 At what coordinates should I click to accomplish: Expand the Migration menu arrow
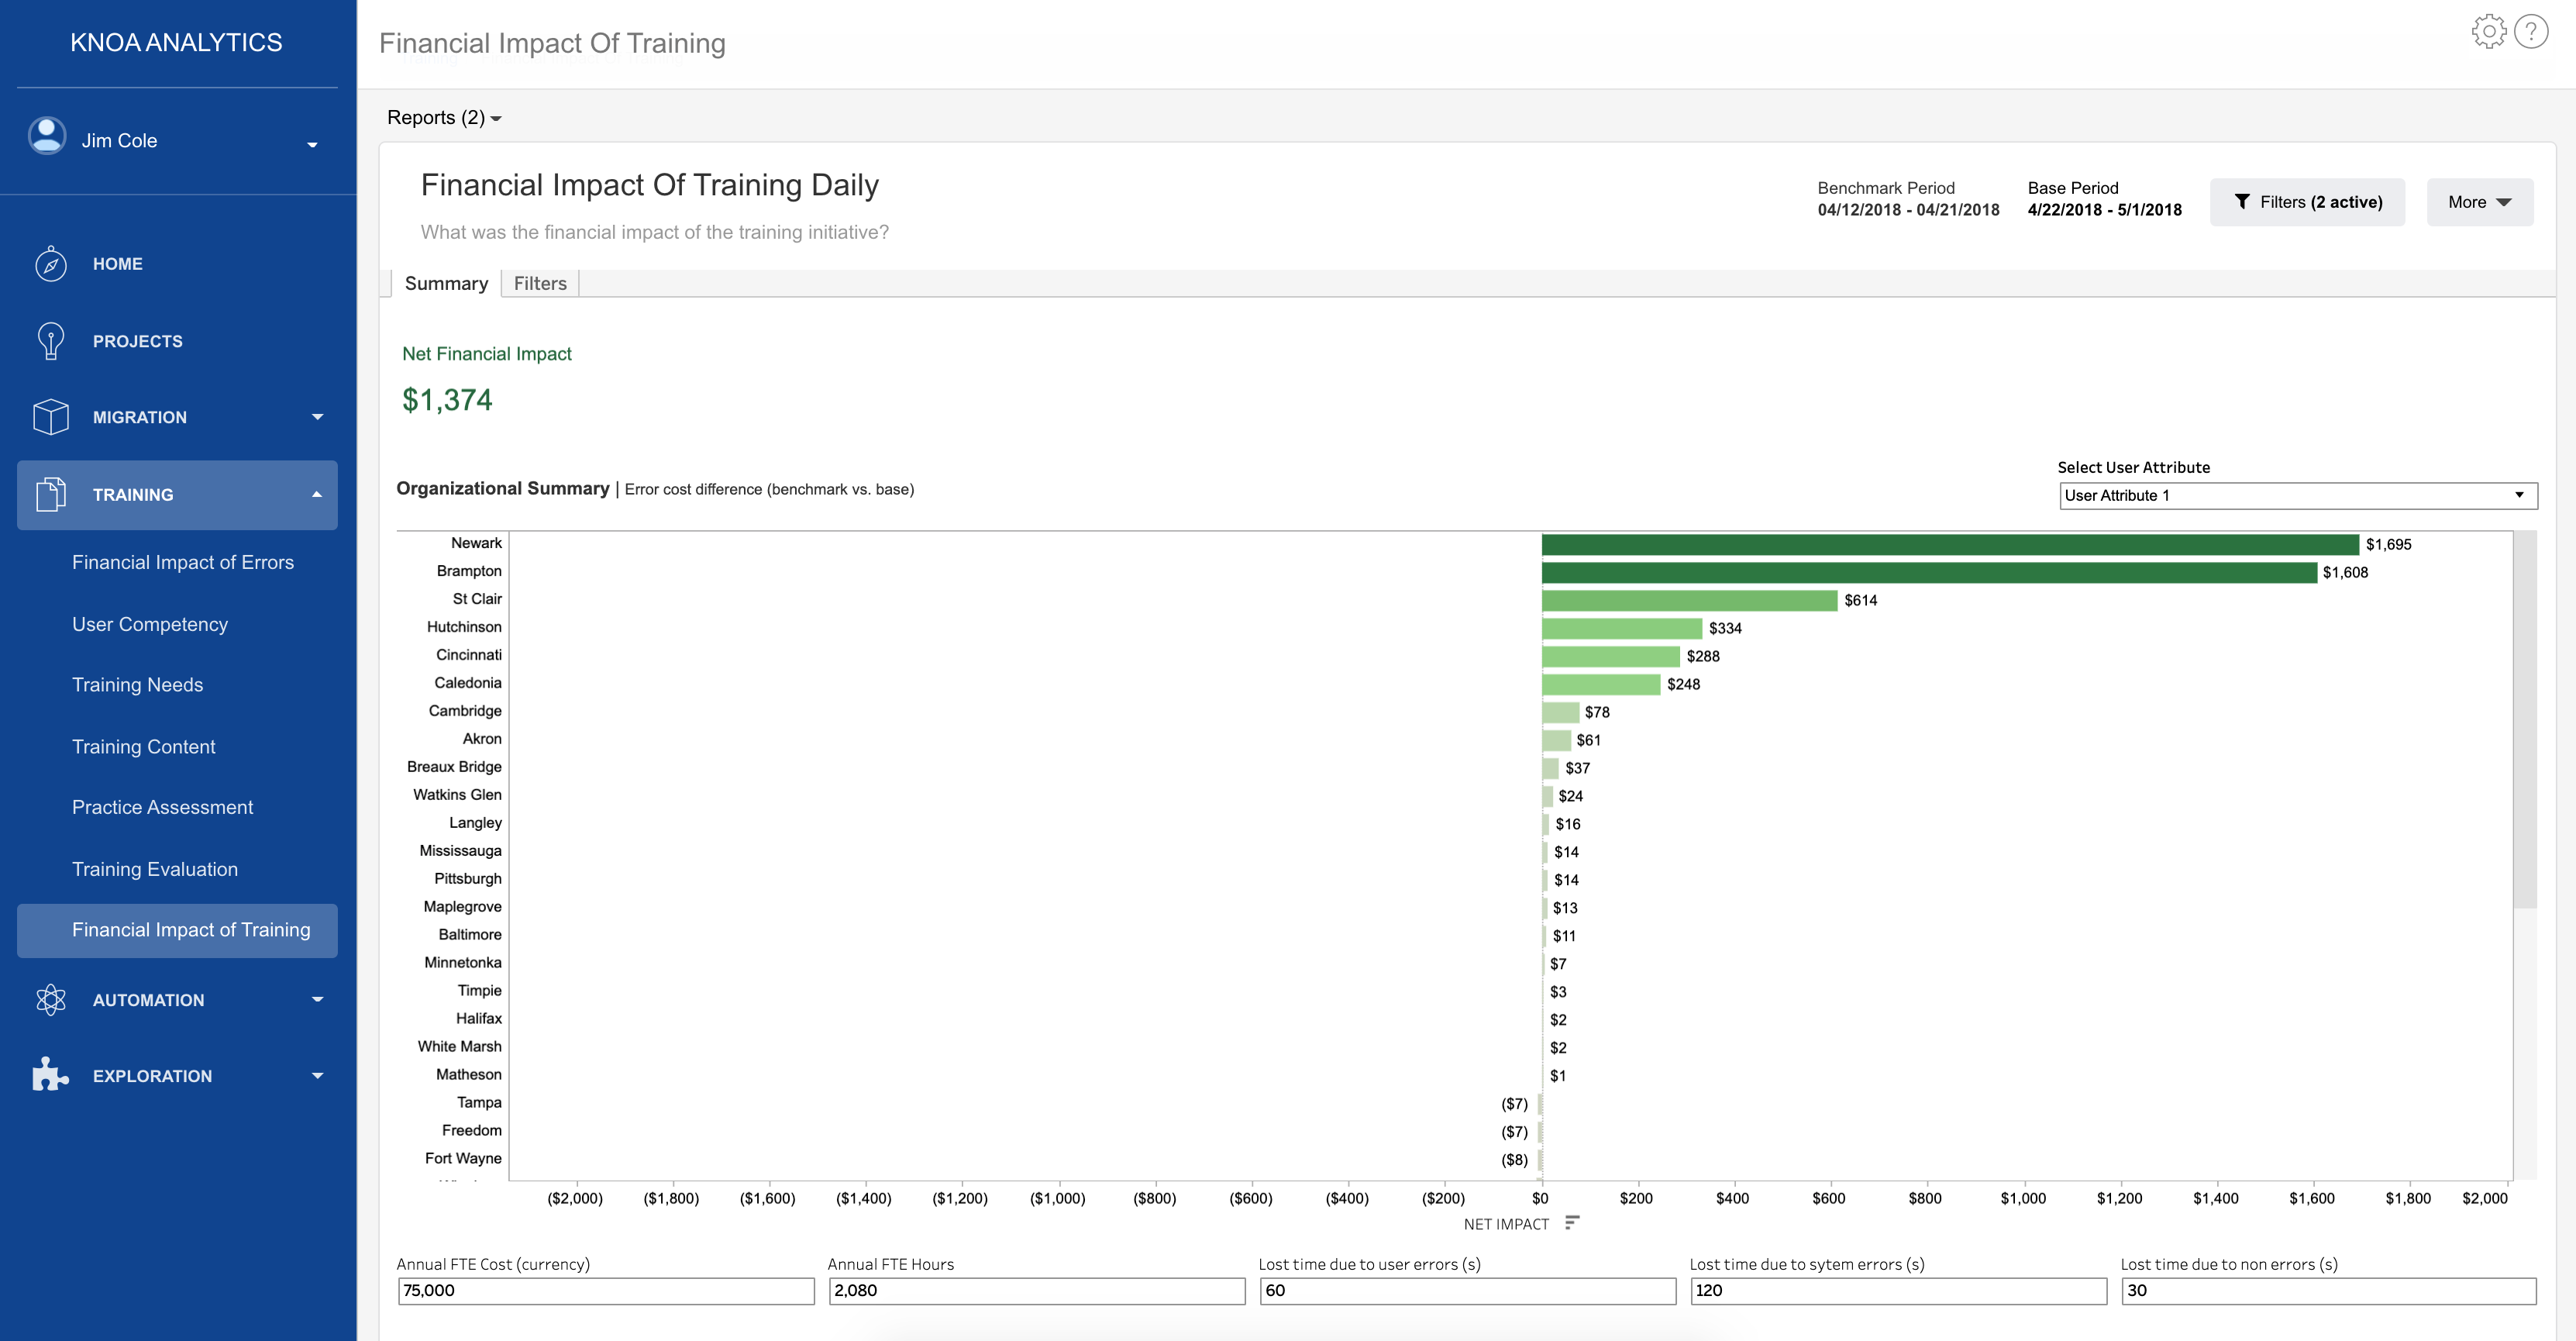317,417
